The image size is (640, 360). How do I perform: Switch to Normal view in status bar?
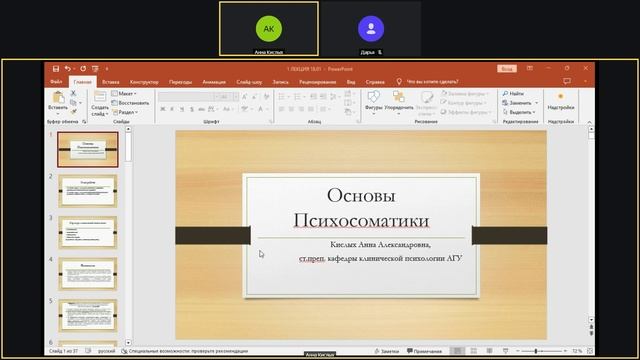(x=457, y=351)
